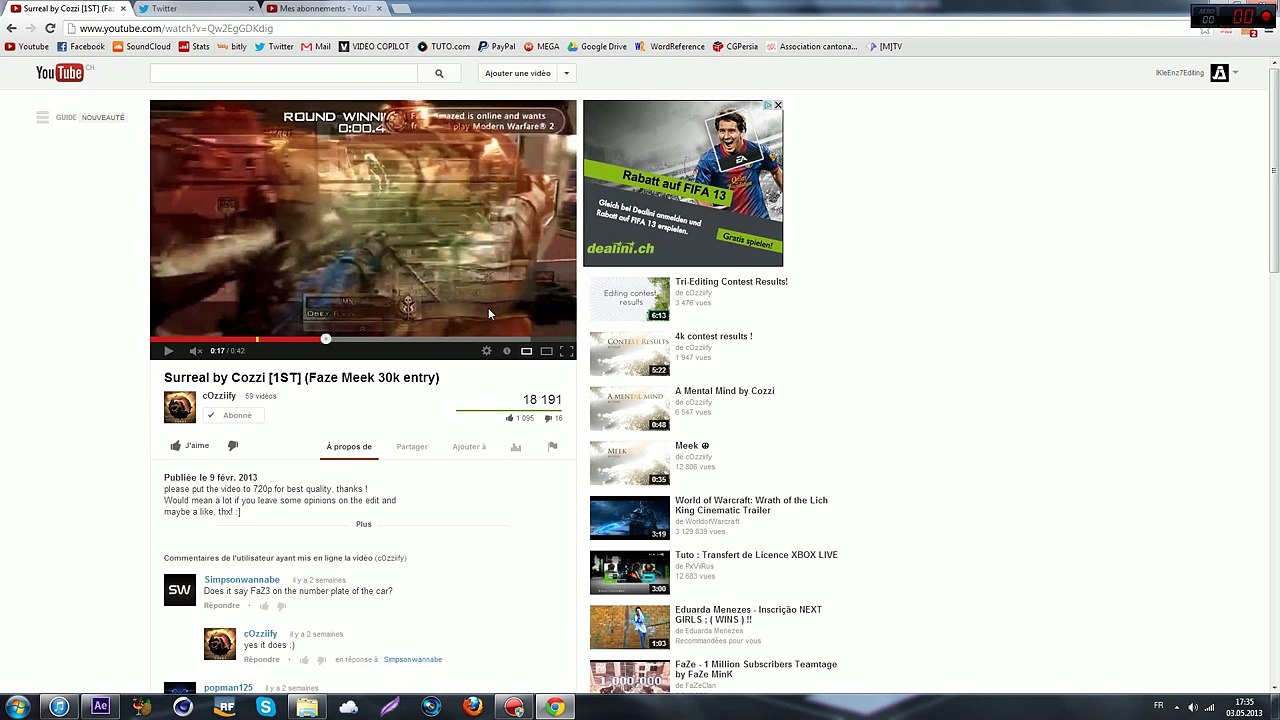The image size is (1280, 720).
Task: Switch to Mes abonnements browser tab
Action: [324, 8]
